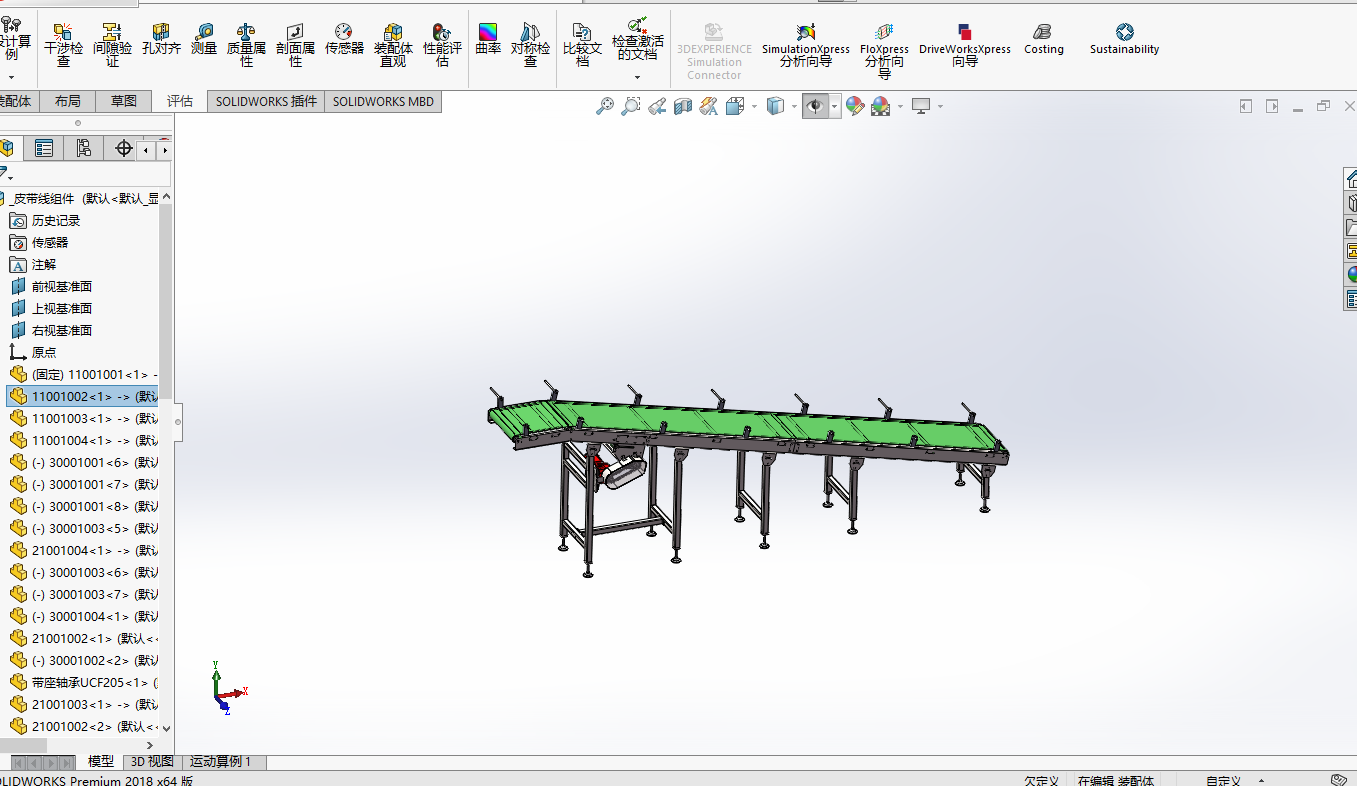Image resolution: width=1357 pixels, height=786 pixels.
Task: Open the PropertyManager panel tab
Action: (x=44, y=148)
